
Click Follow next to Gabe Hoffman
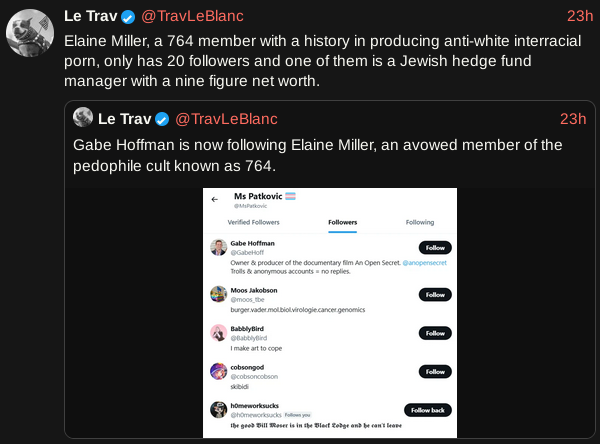(x=434, y=247)
